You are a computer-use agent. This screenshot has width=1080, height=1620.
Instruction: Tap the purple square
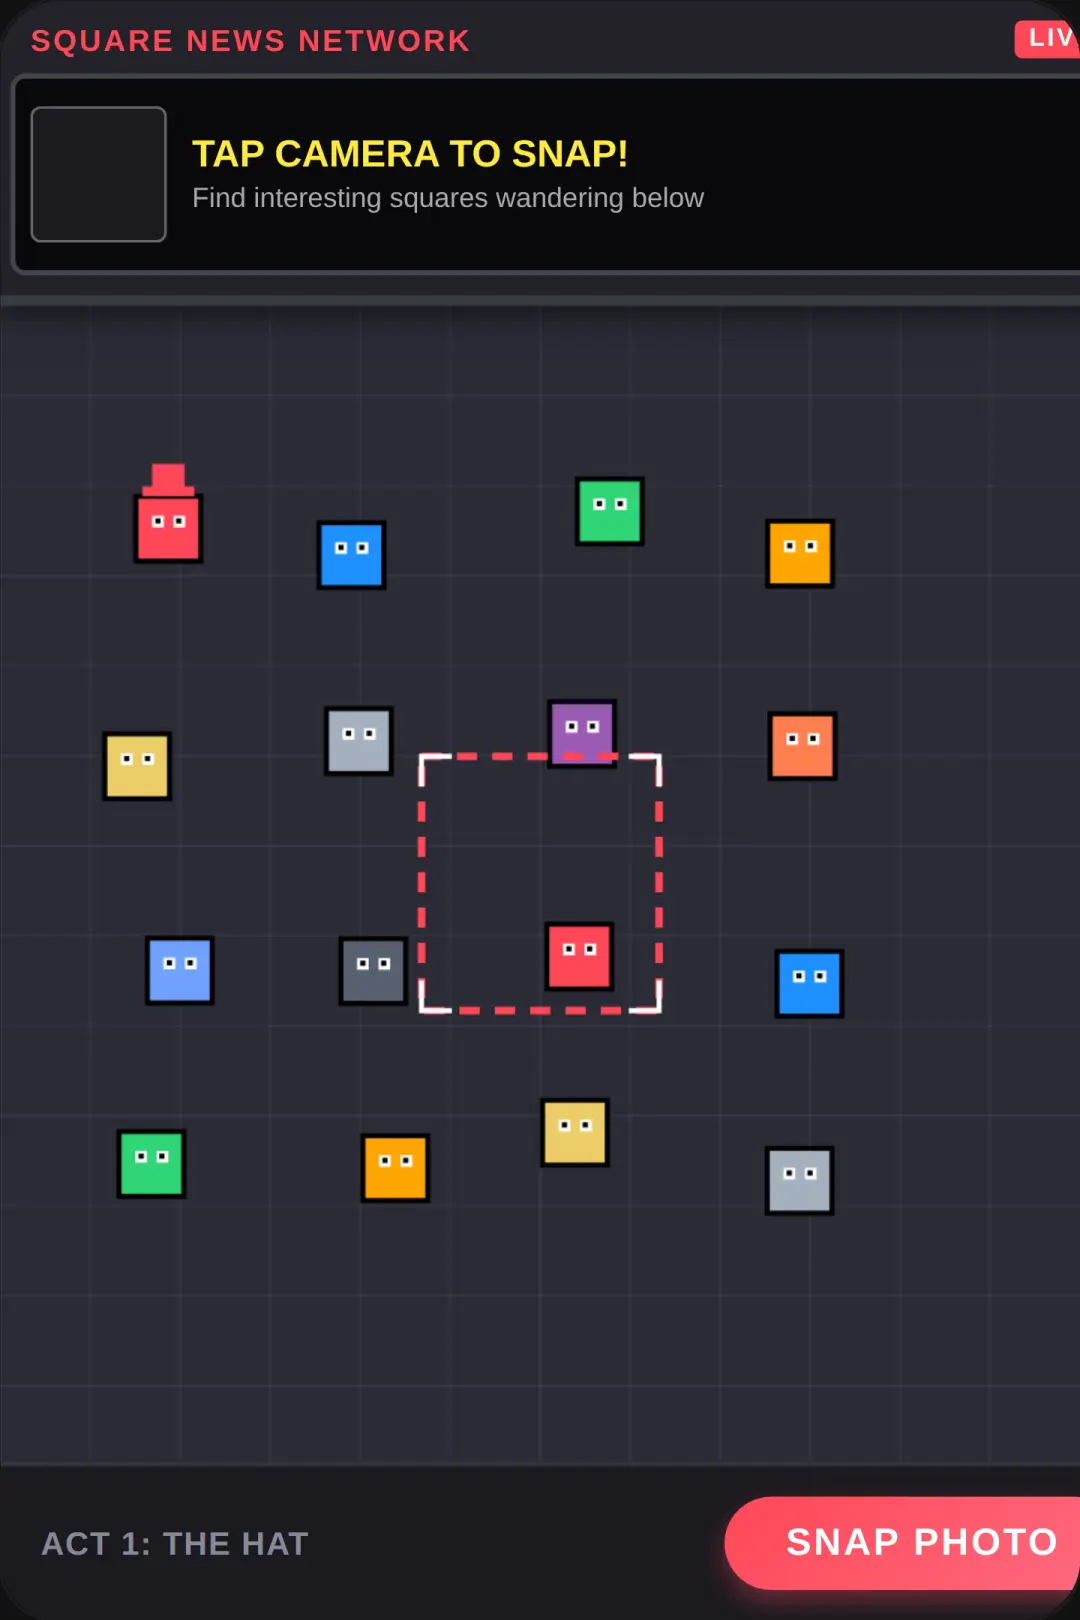[x=582, y=733]
